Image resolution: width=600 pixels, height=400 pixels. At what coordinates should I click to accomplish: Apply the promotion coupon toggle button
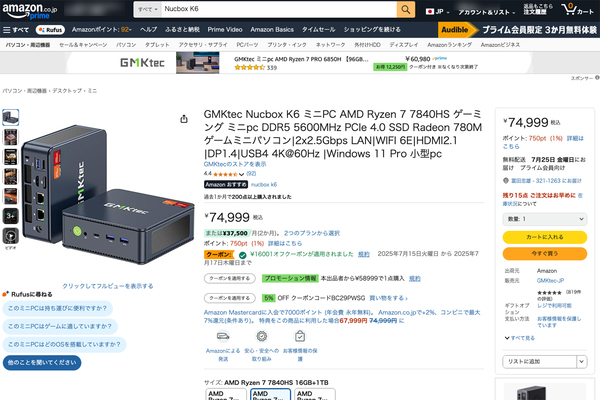point(230,278)
